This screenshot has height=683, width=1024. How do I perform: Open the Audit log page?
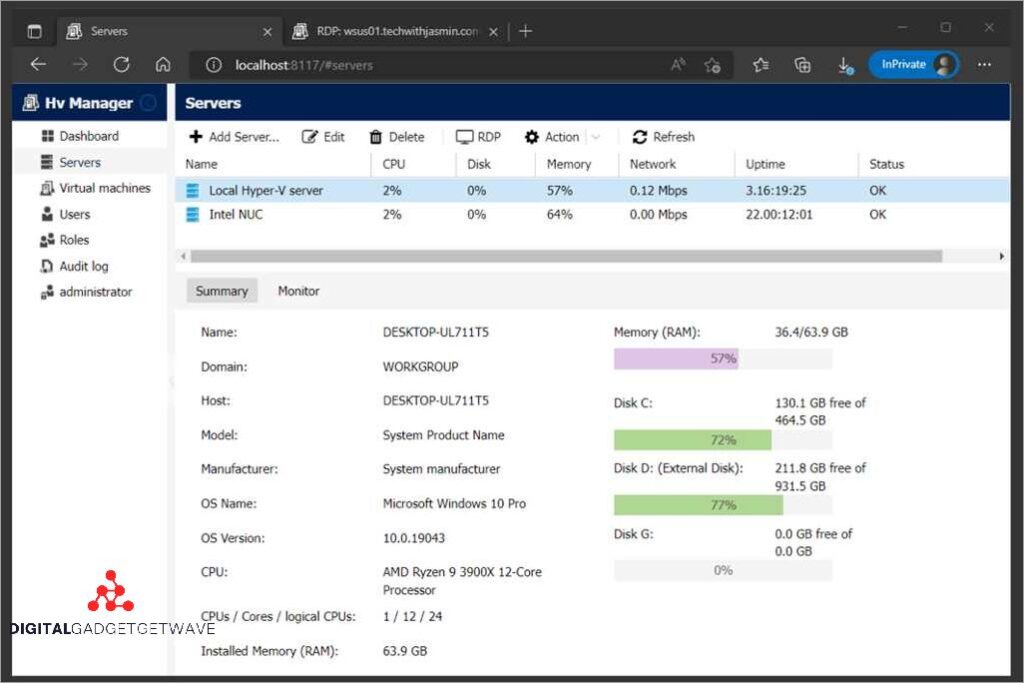tap(83, 266)
